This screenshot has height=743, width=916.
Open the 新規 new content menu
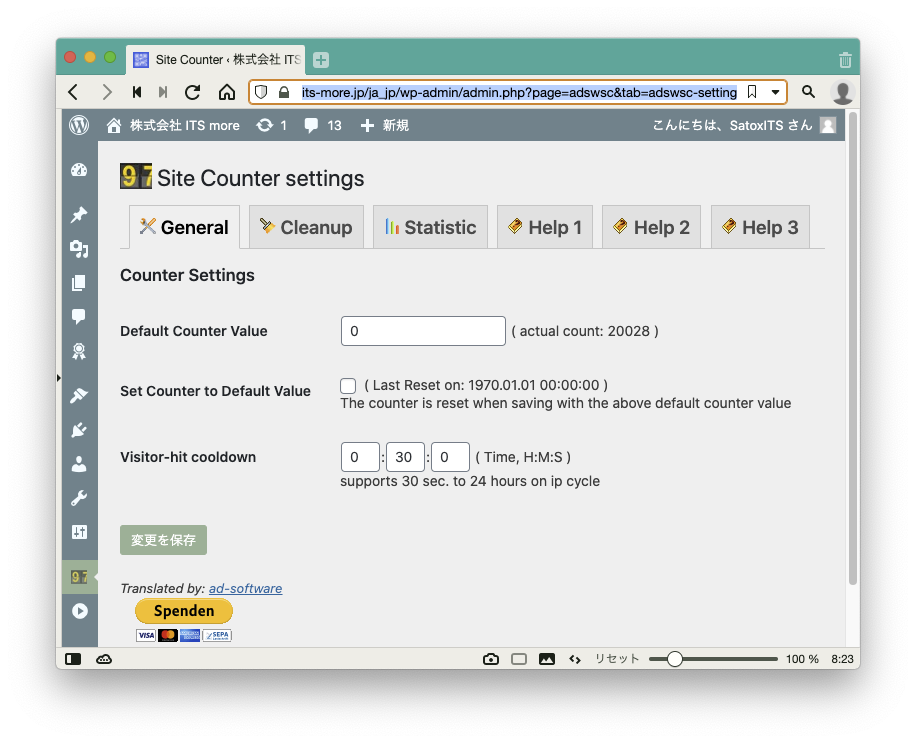[384, 125]
